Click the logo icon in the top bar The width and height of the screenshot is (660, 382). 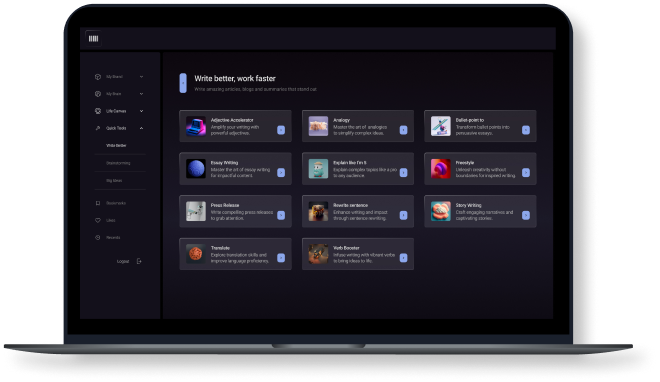pyautogui.click(x=93, y=39)
